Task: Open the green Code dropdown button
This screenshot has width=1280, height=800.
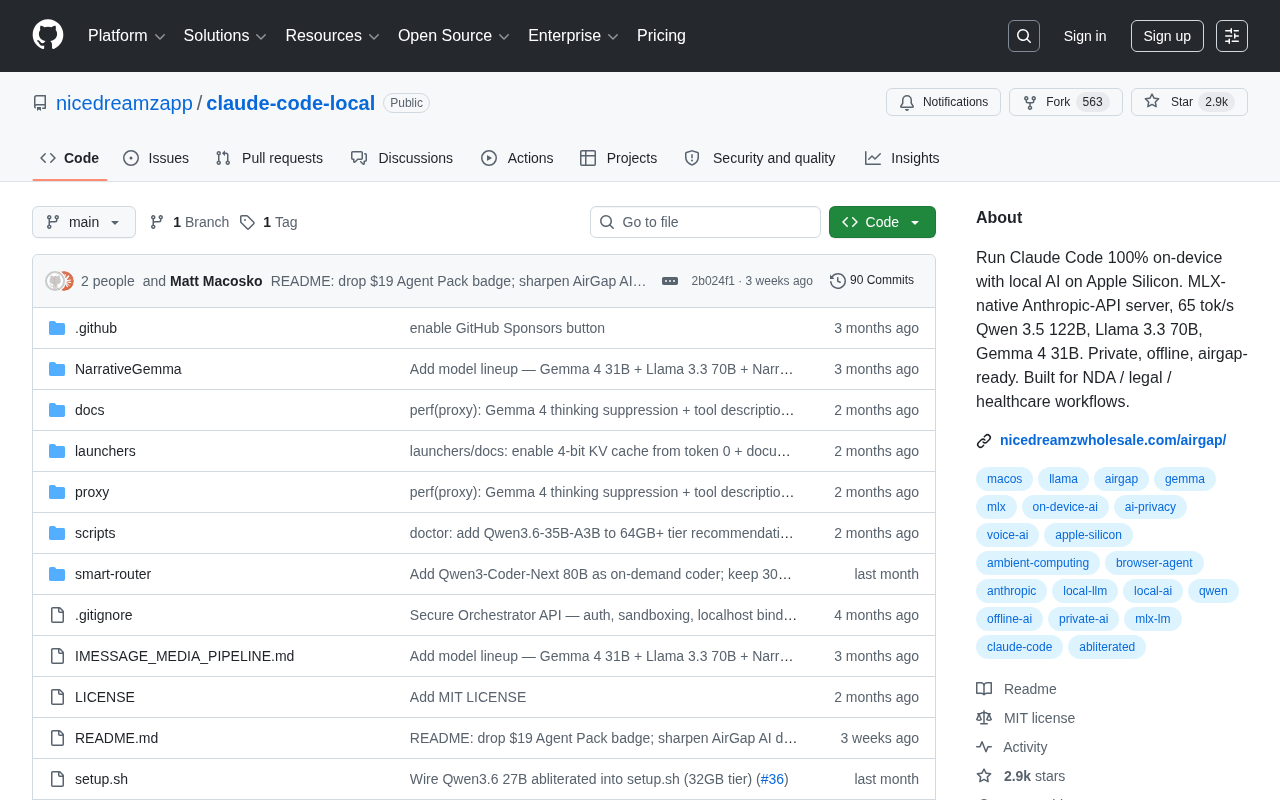Action: (882, 222)
